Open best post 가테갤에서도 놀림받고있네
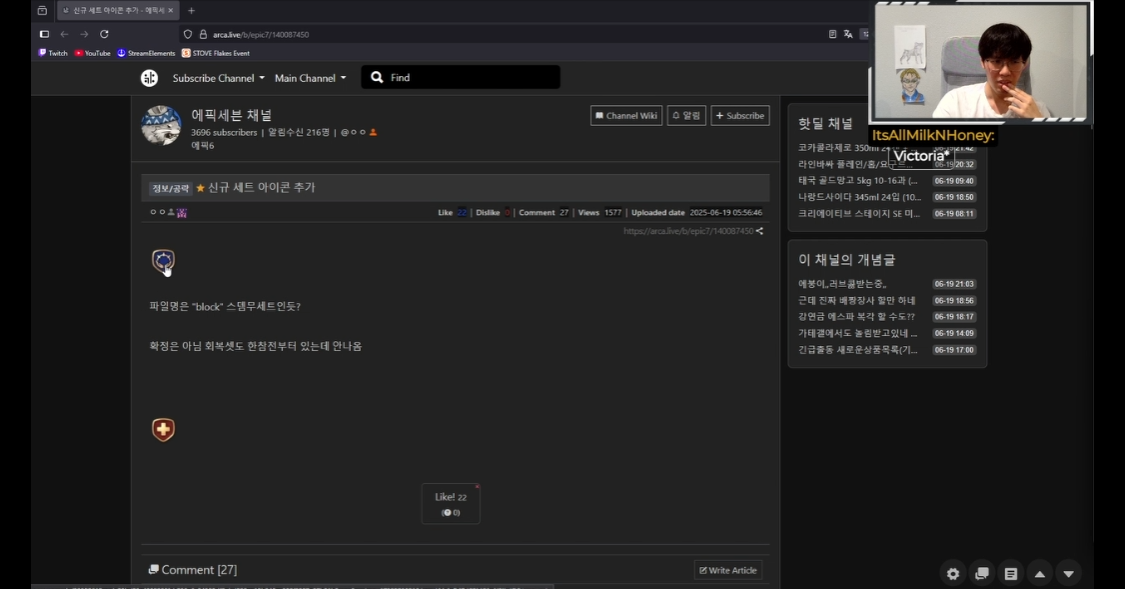 click(857, 333)
